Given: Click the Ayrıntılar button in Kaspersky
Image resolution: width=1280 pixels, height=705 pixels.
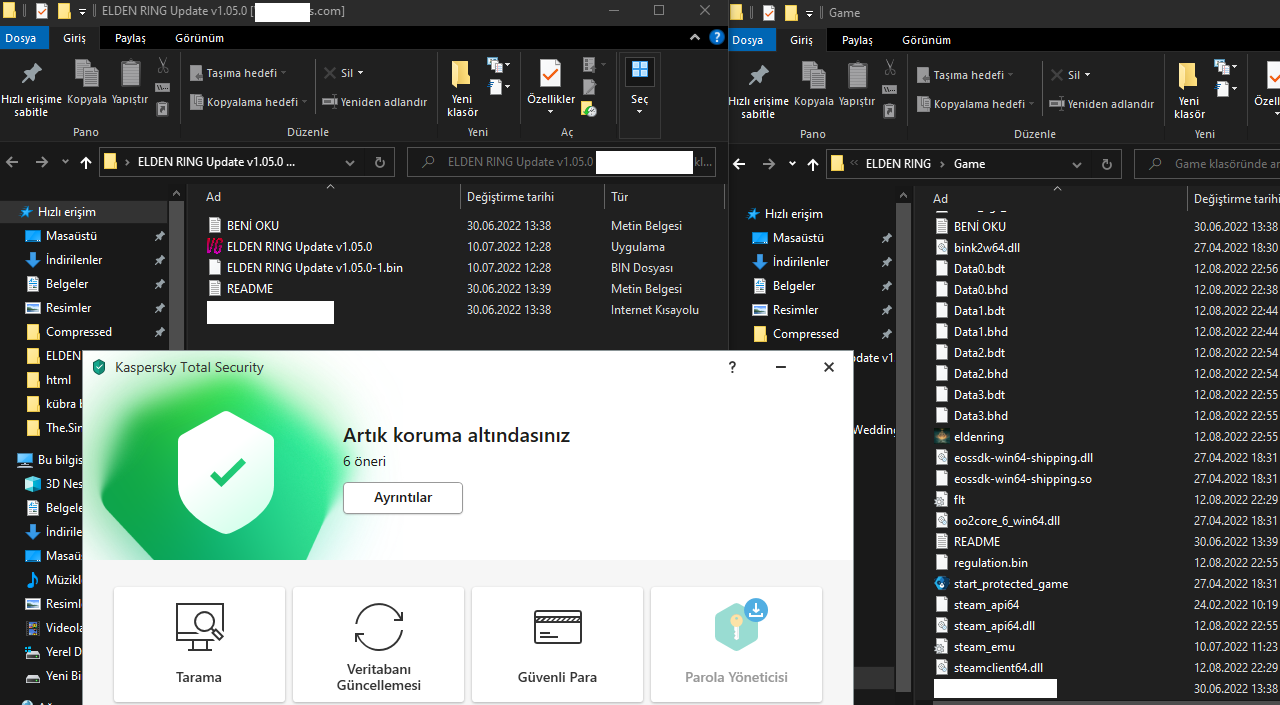Looking at the screenshot, I should tap(403, 497).
